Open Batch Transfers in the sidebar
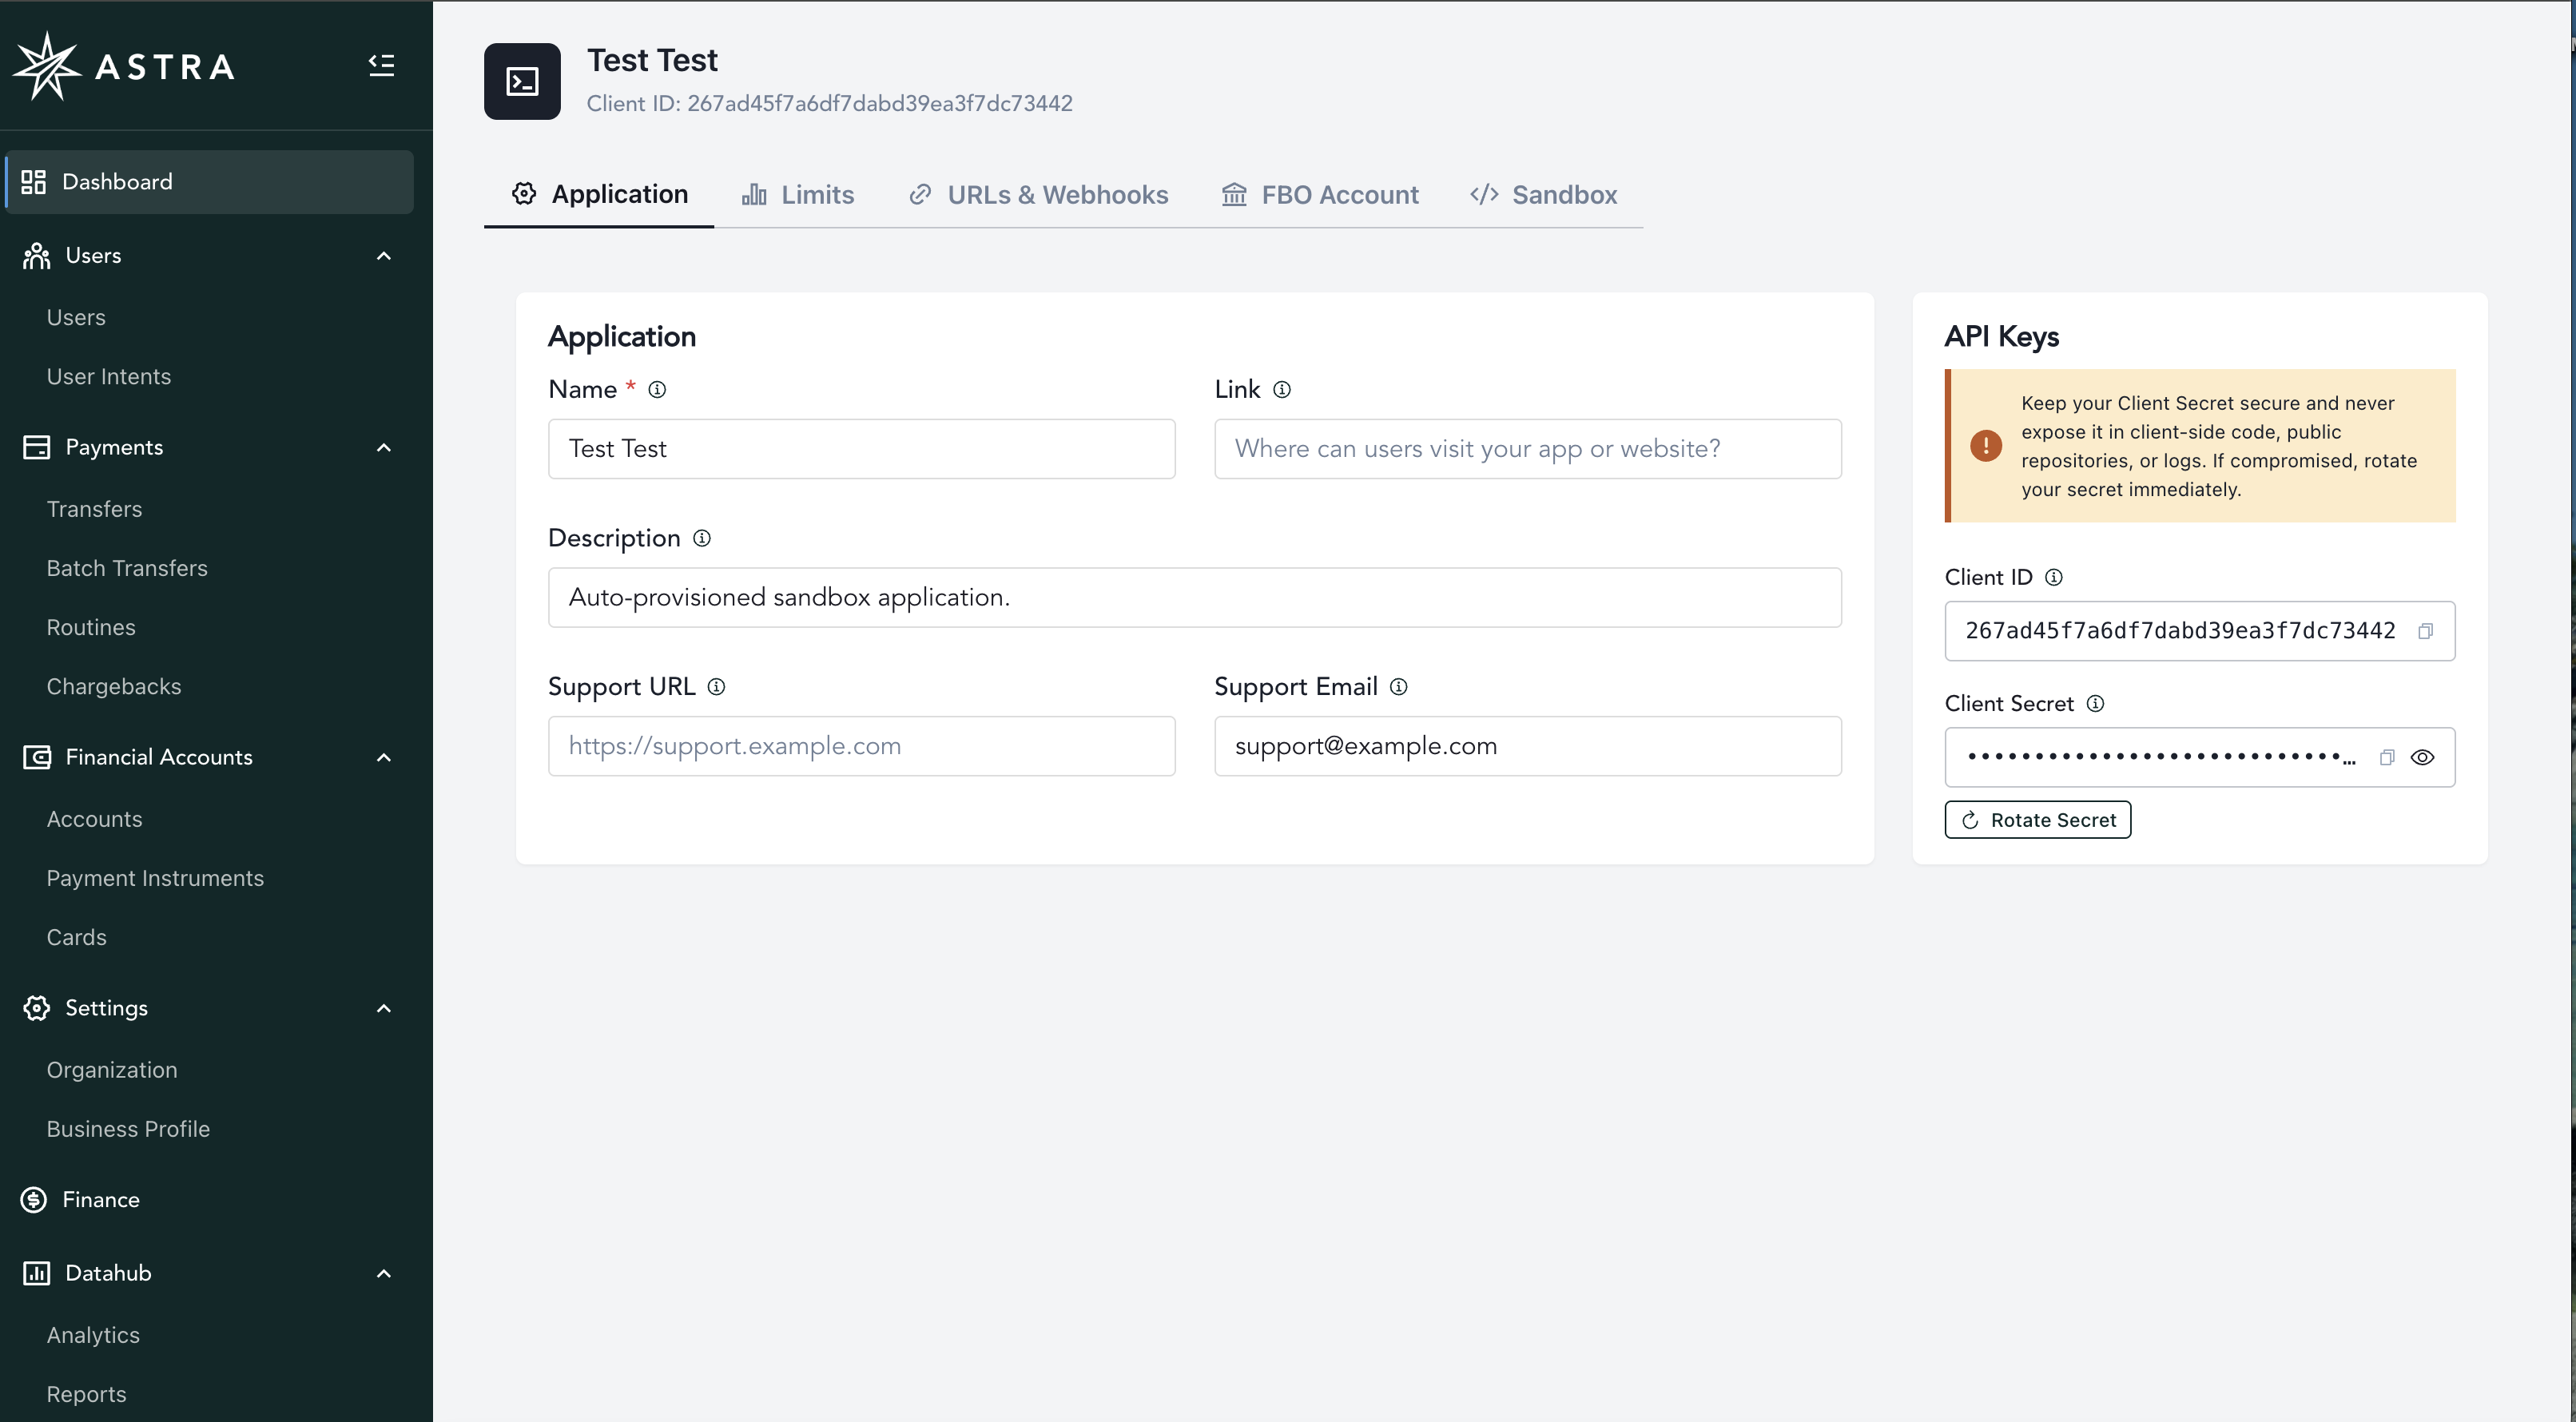2576x1422 pixels. 127,568
